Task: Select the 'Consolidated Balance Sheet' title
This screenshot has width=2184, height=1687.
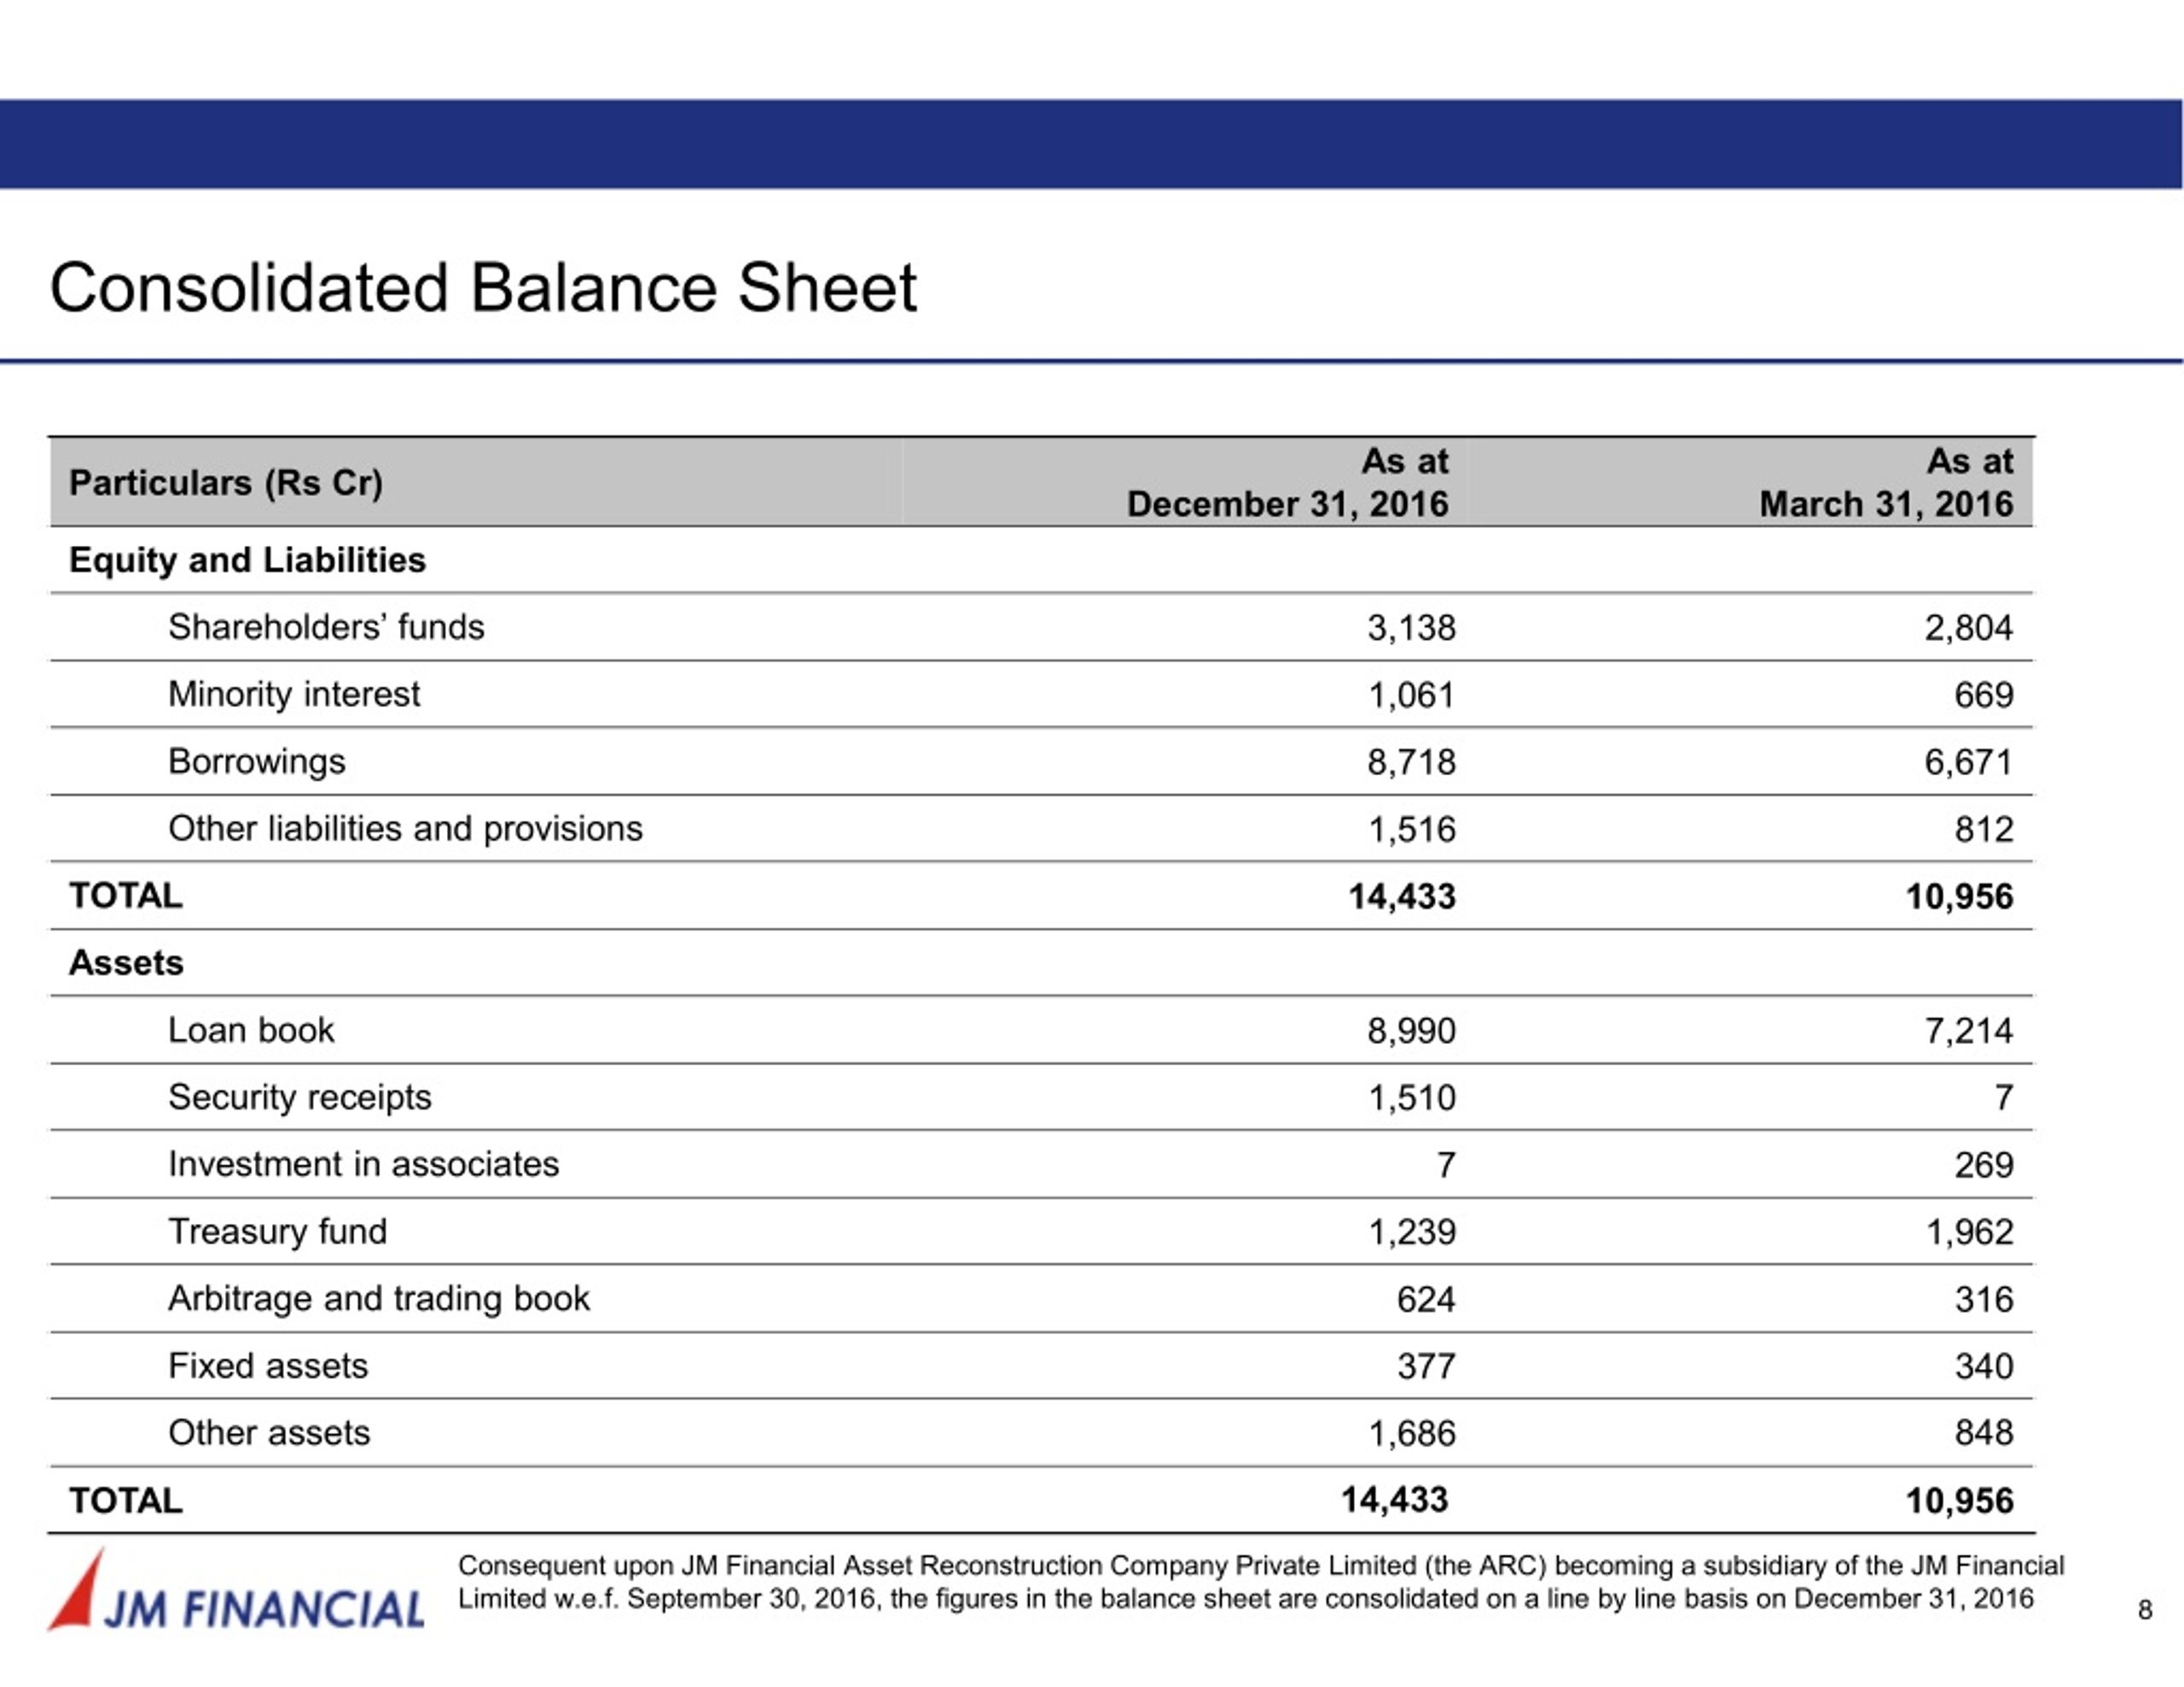Action: (483, 288)
